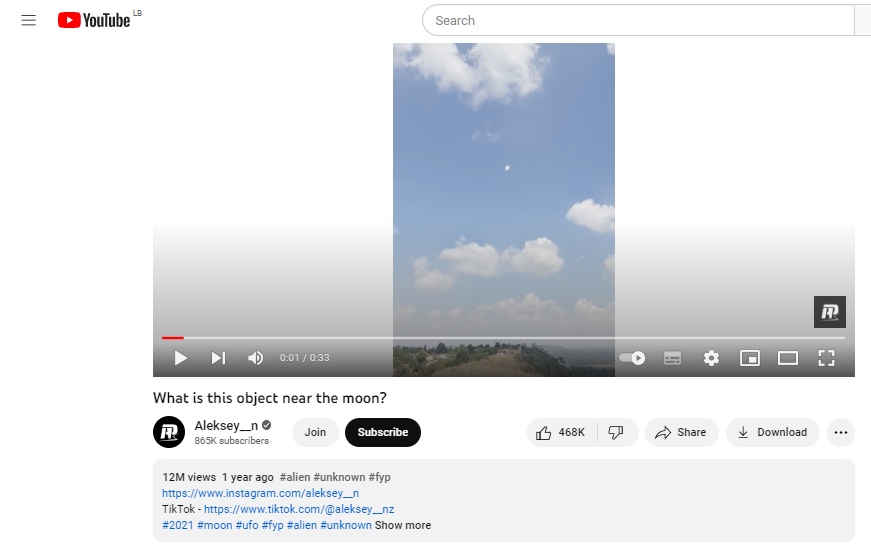871x558 pixels.
Task: Play the video
Action: click(180, 358)
